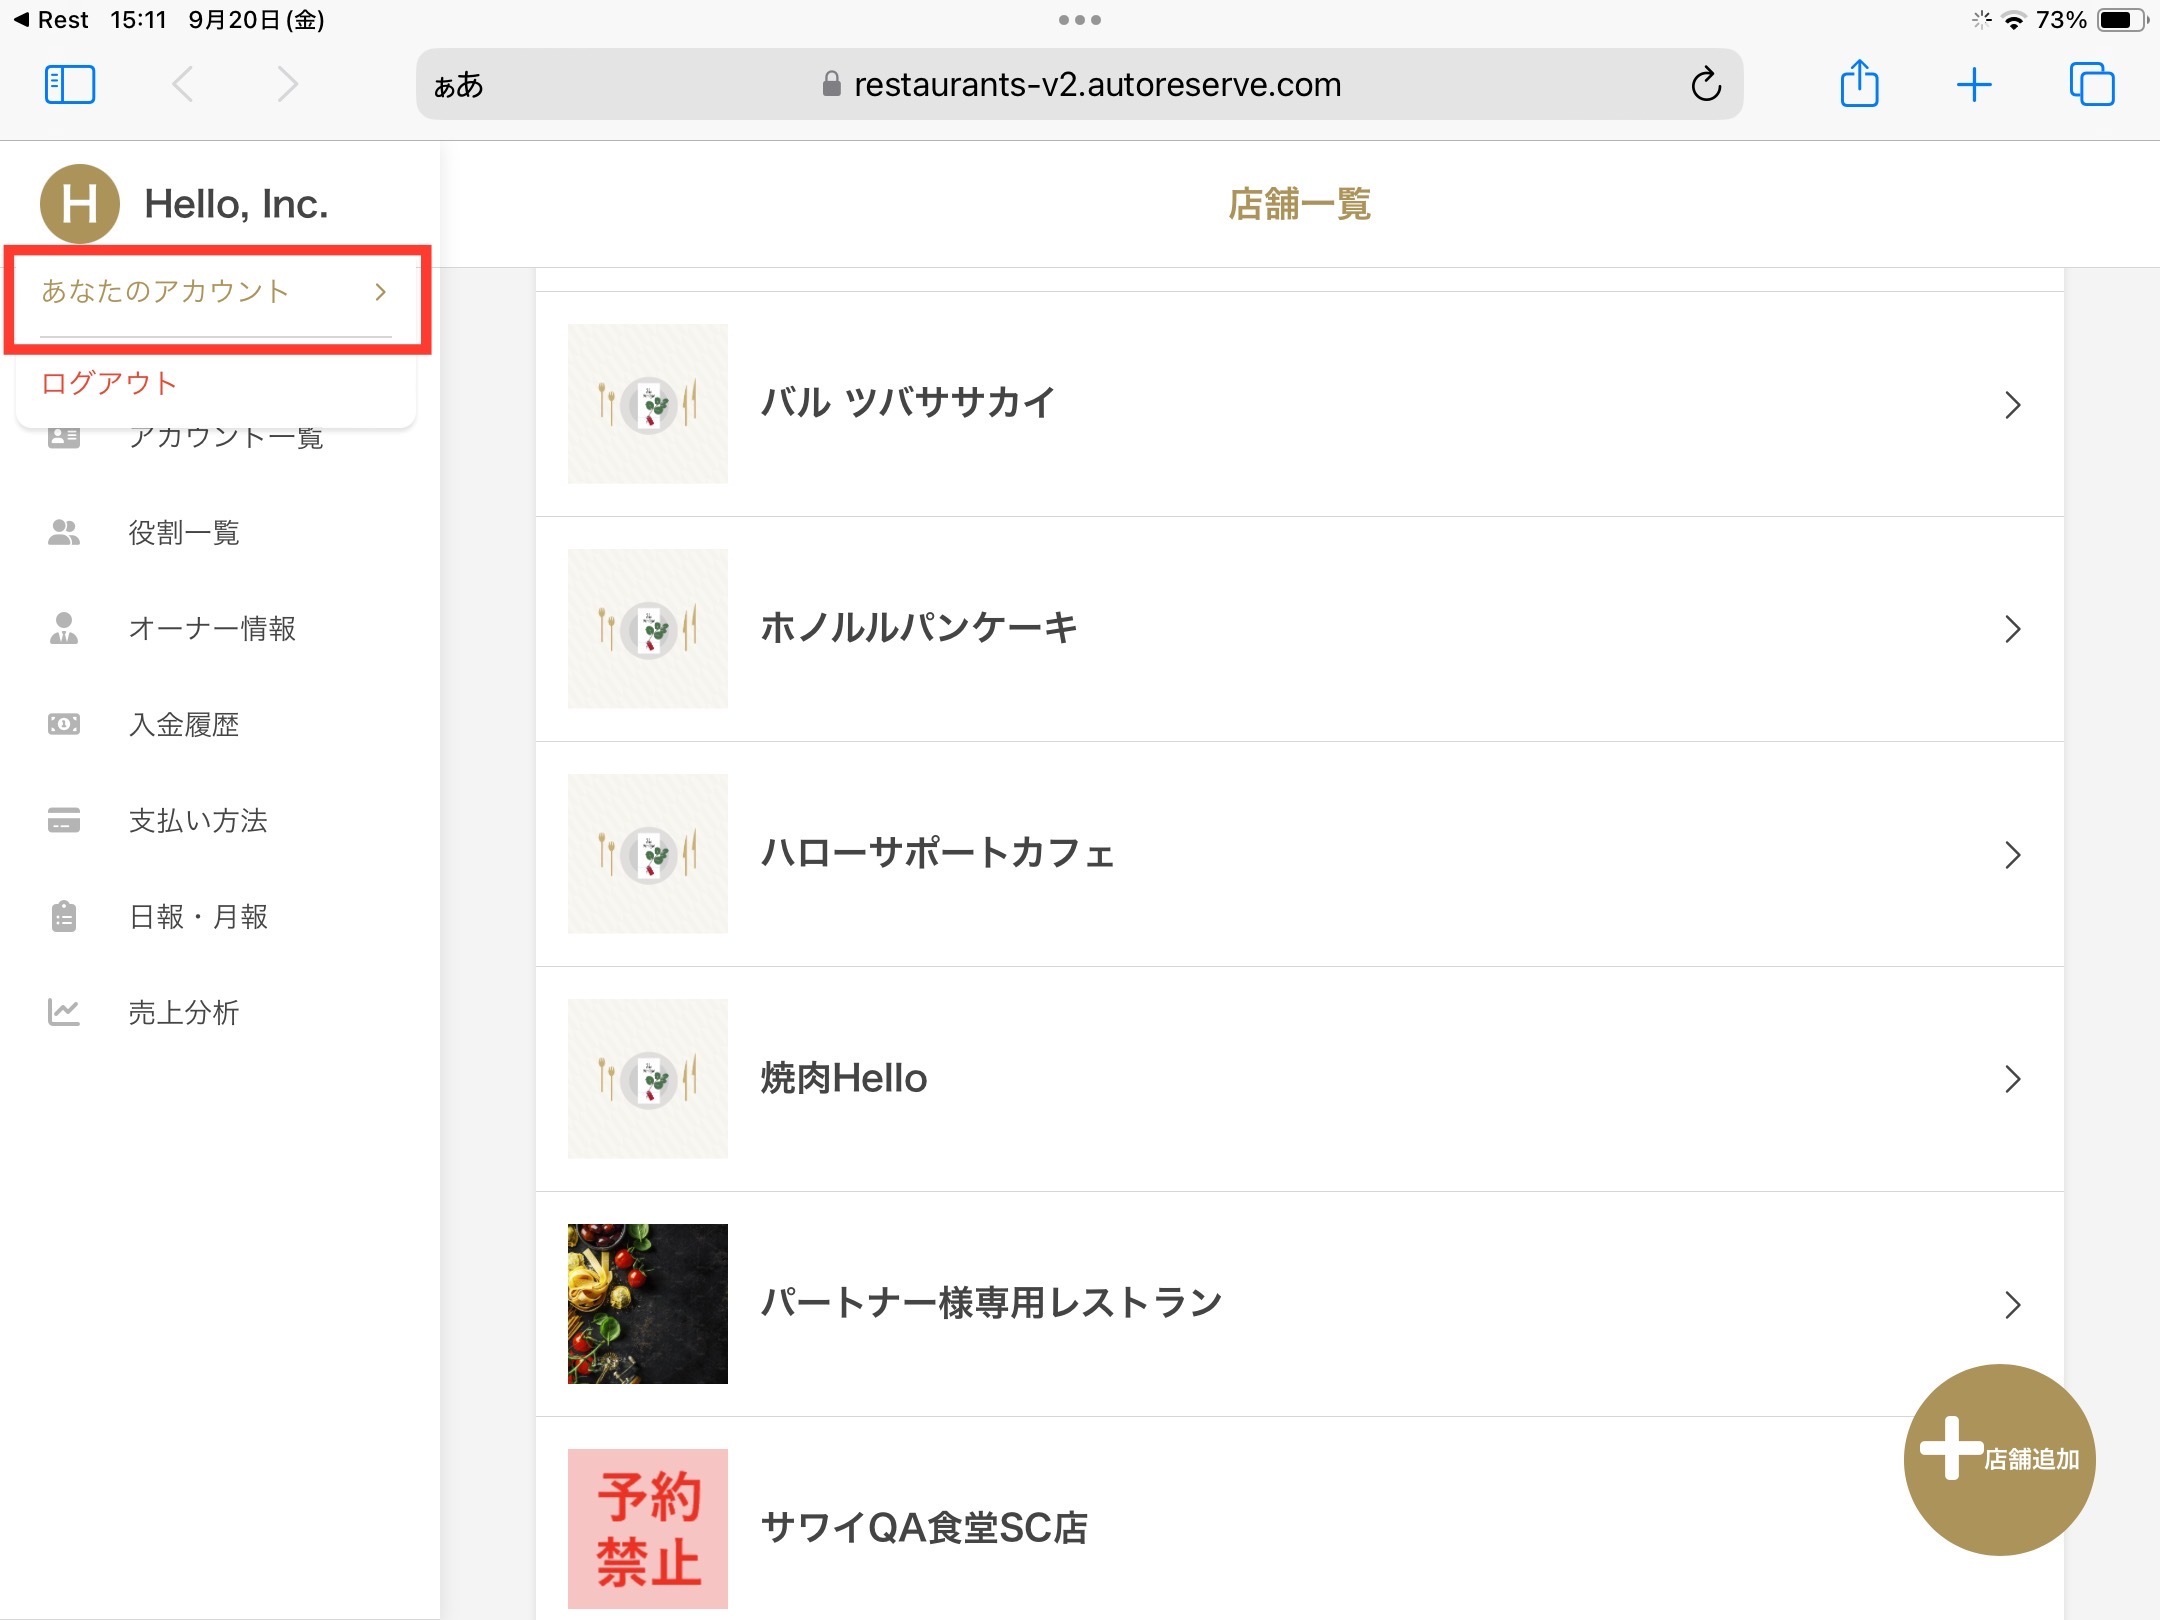2160x1620 pixels.
Task: Click the Hello, Inc. avatar icon
Action: pos(79,204)
